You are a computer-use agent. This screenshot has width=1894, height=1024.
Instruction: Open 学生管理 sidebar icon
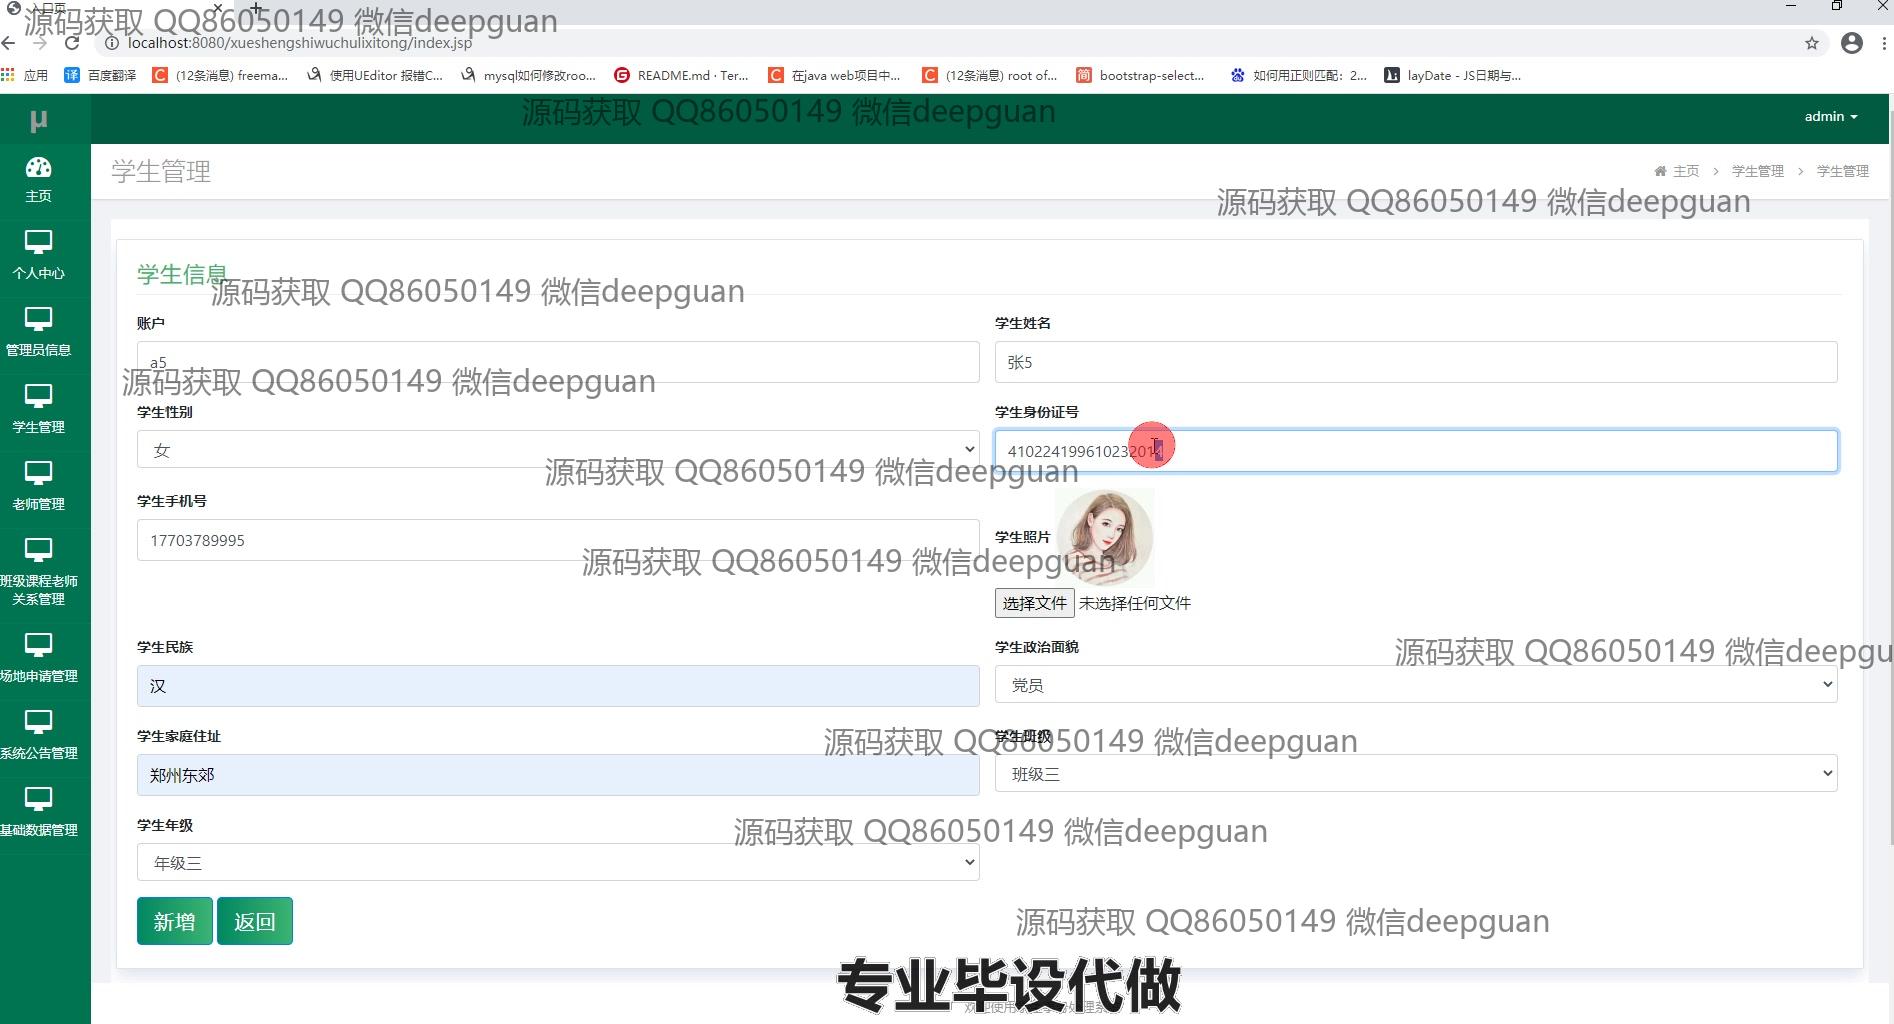tap(38, 397)
